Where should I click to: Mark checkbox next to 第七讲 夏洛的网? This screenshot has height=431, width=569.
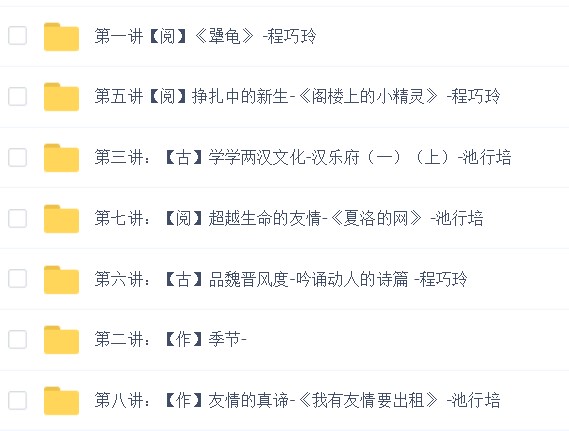(x=17, y=218)
